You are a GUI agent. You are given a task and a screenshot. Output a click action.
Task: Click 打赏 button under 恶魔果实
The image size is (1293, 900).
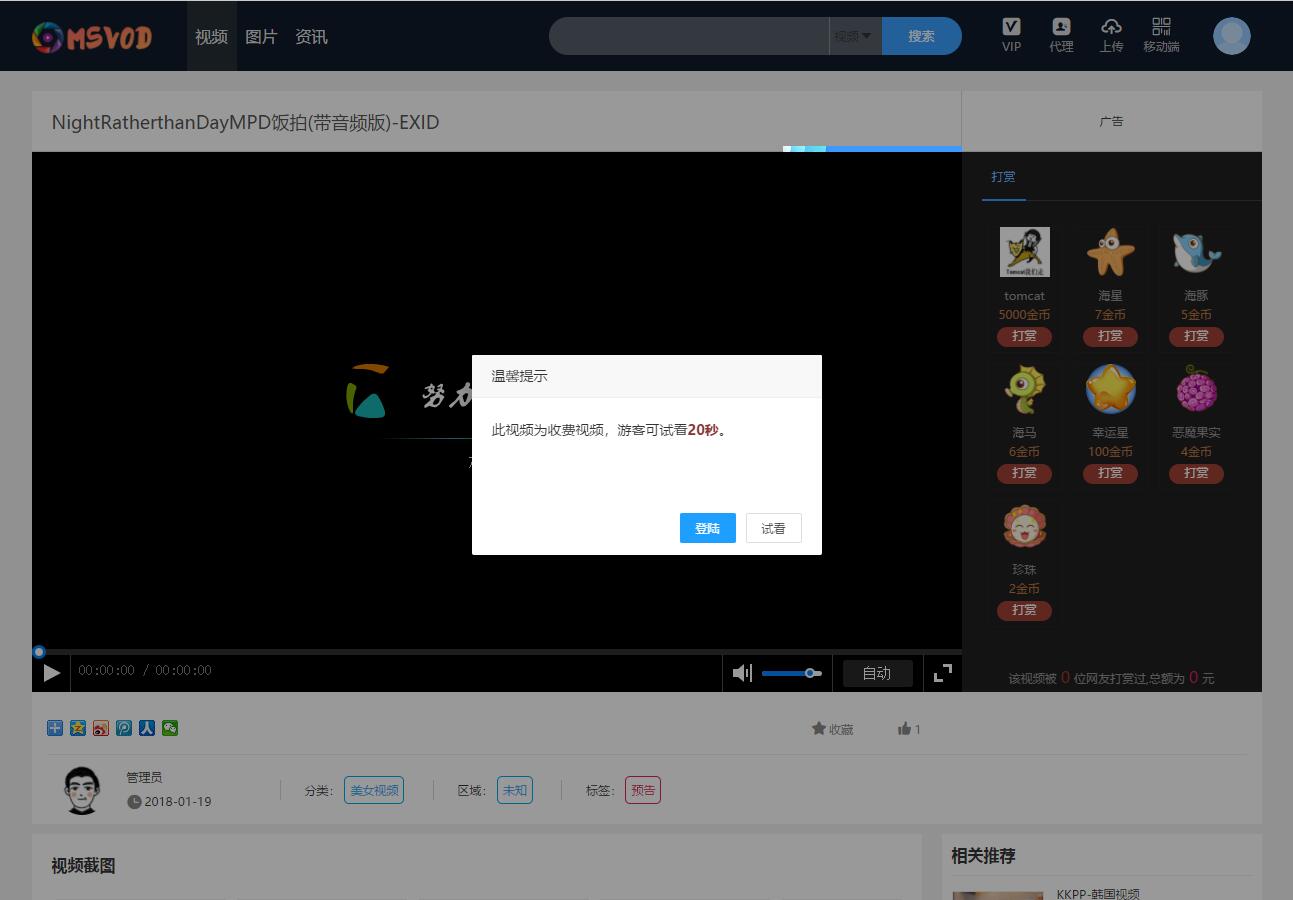click(x=1196, y=473)
